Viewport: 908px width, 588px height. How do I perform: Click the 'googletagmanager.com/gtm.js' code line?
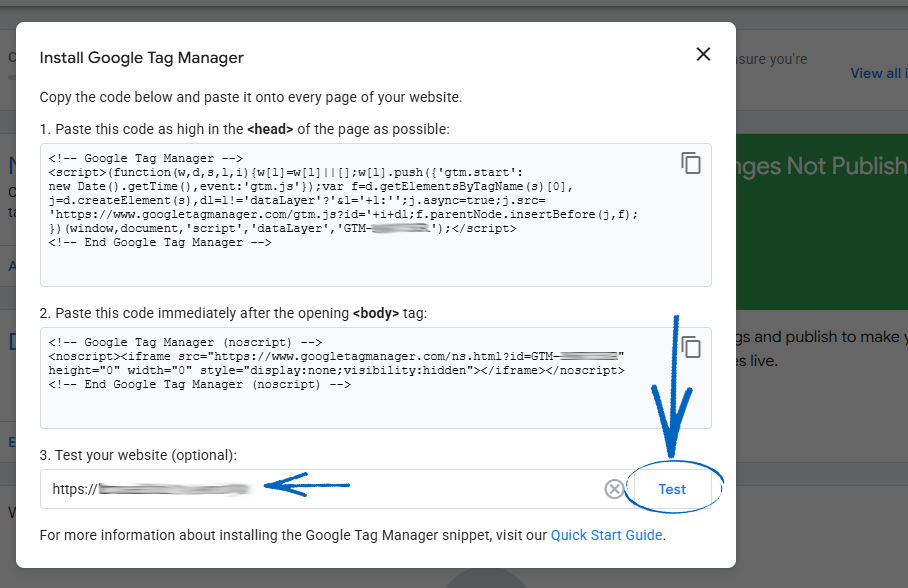[x=343, y=214]
